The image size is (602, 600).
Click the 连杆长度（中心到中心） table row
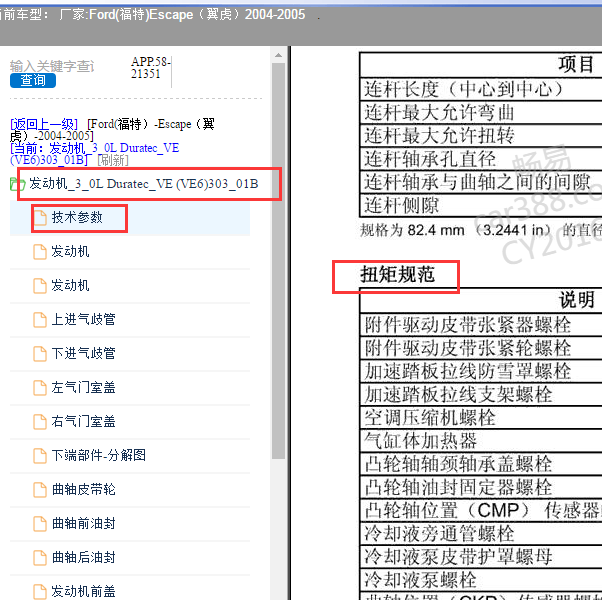coord(481,89)
